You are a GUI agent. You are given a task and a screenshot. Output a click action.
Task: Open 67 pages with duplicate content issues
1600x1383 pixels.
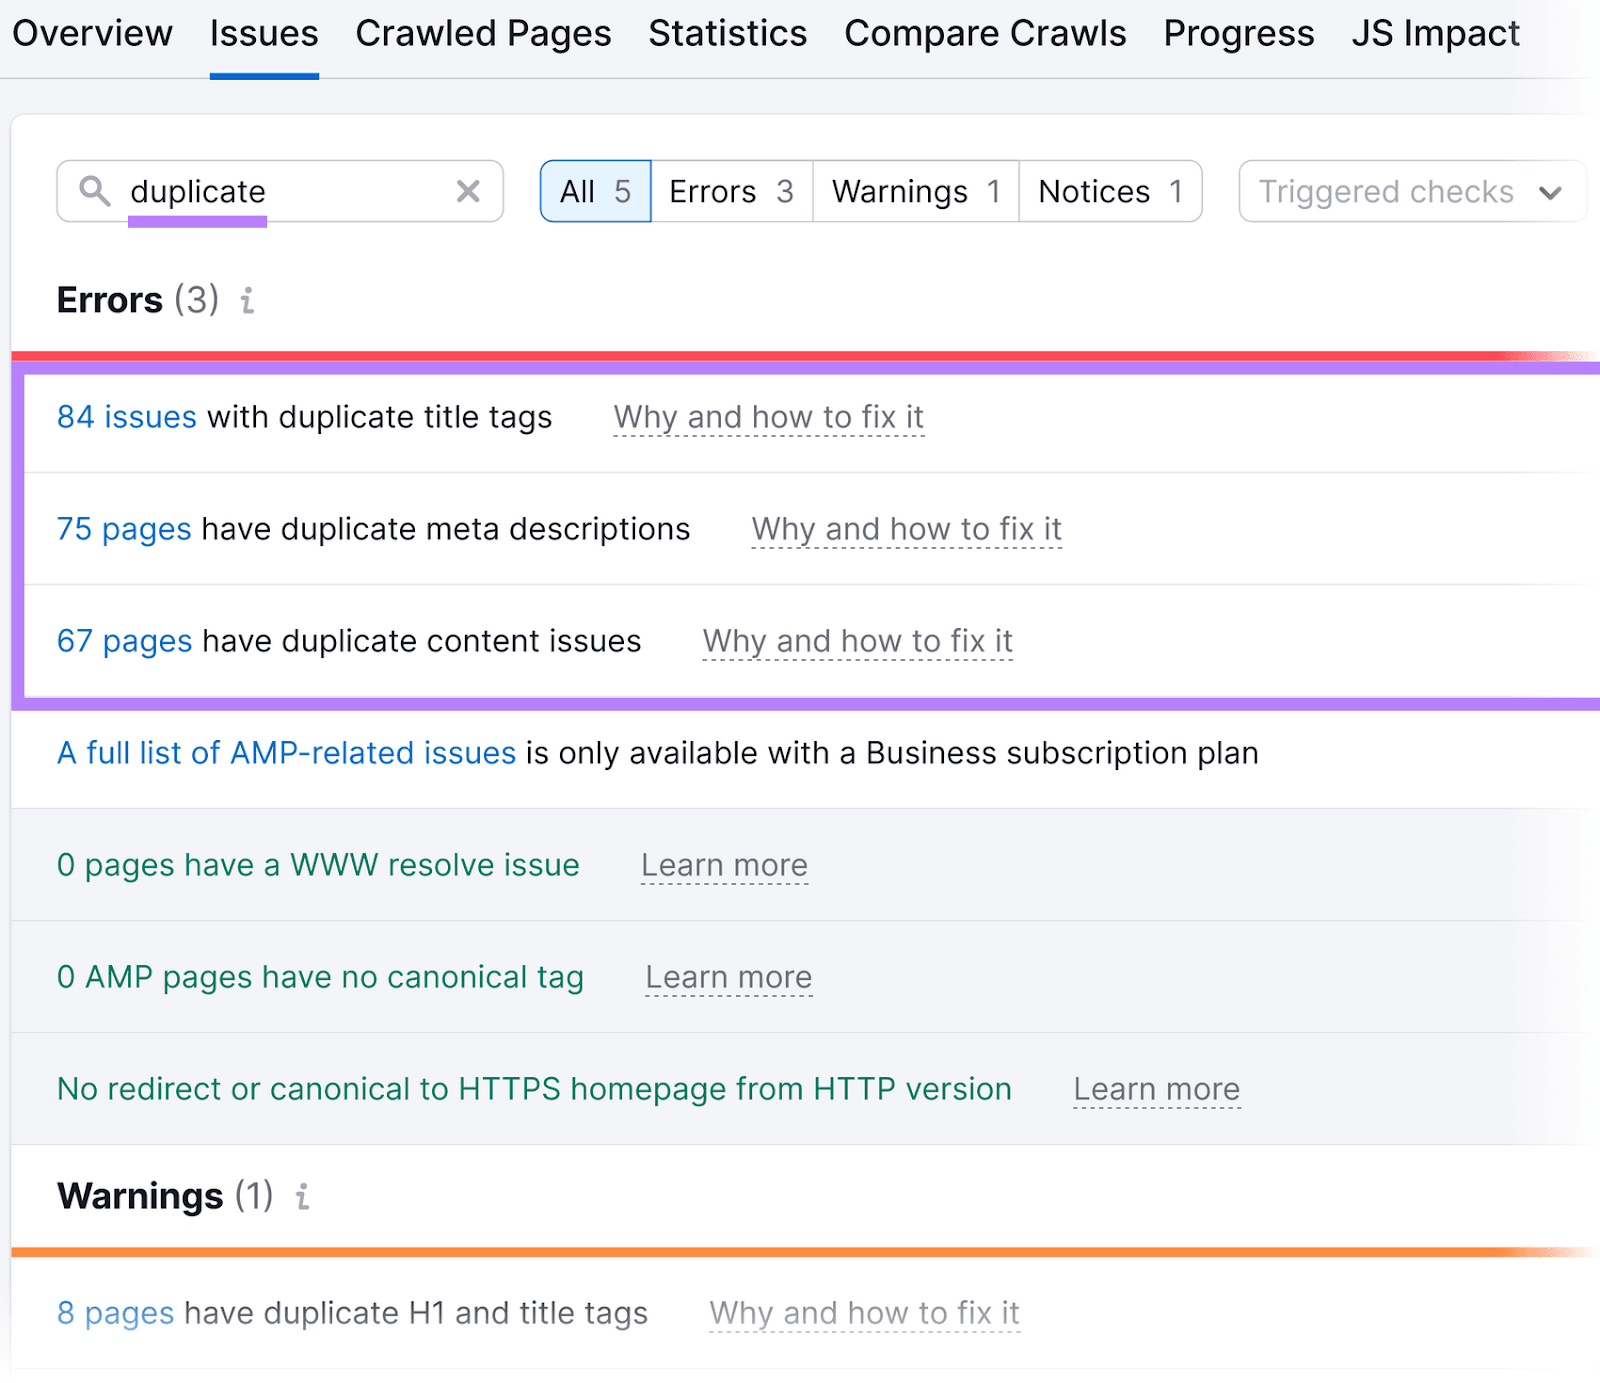click(x=123, y=641)
